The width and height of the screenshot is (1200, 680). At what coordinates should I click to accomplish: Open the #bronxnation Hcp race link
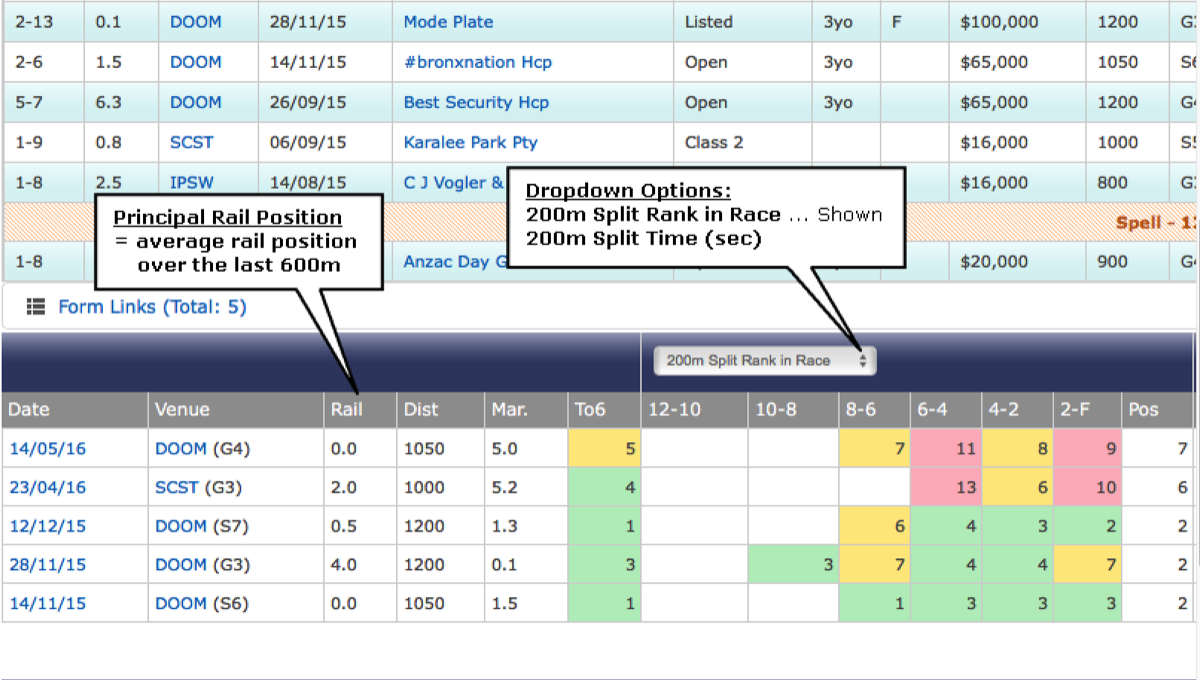coord(477,62)
